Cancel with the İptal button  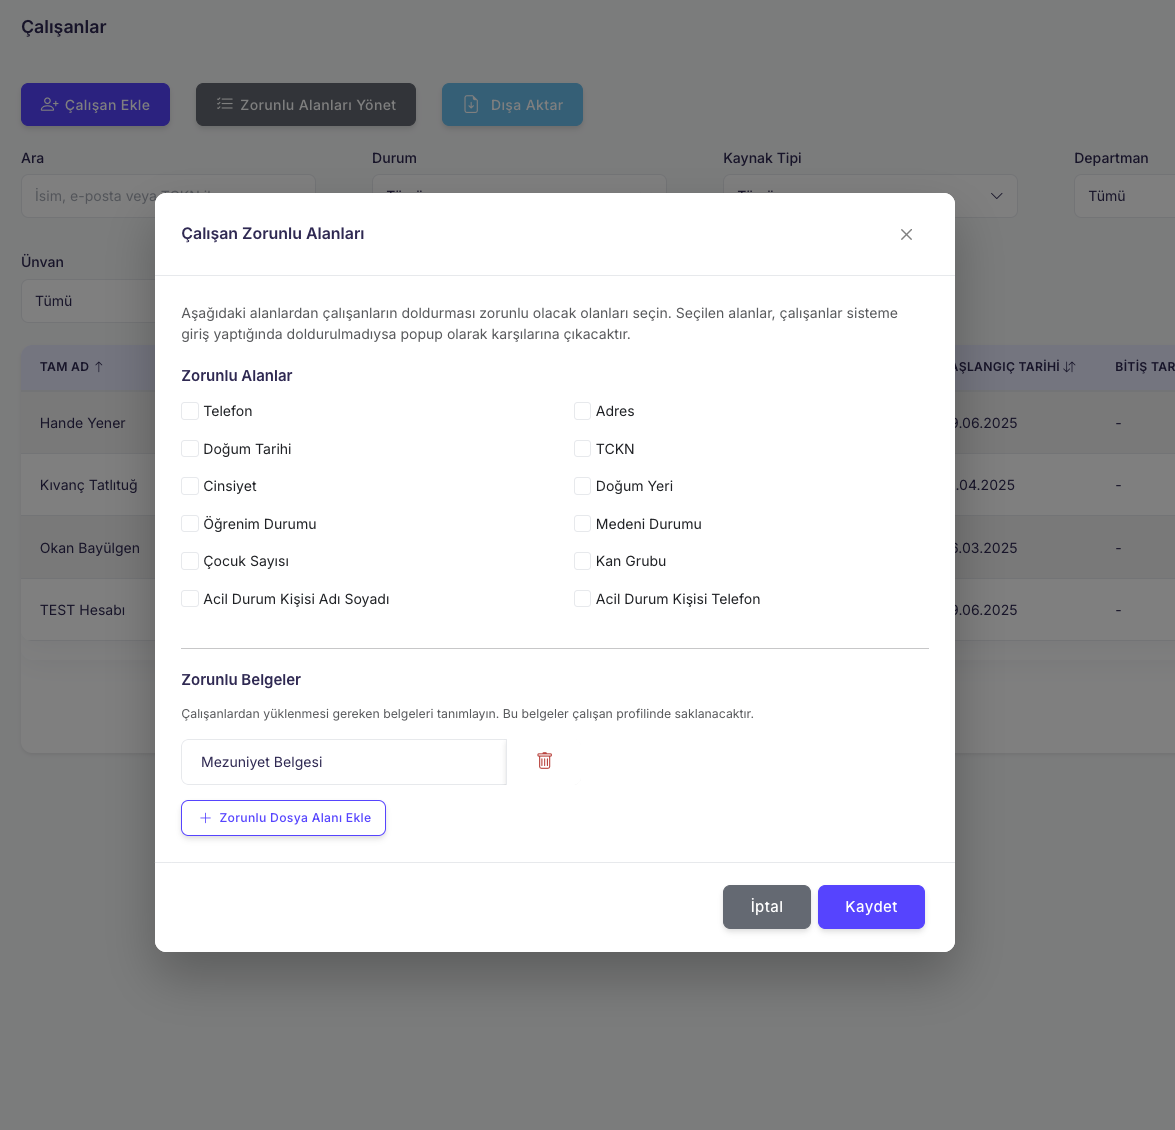(766, 907)
